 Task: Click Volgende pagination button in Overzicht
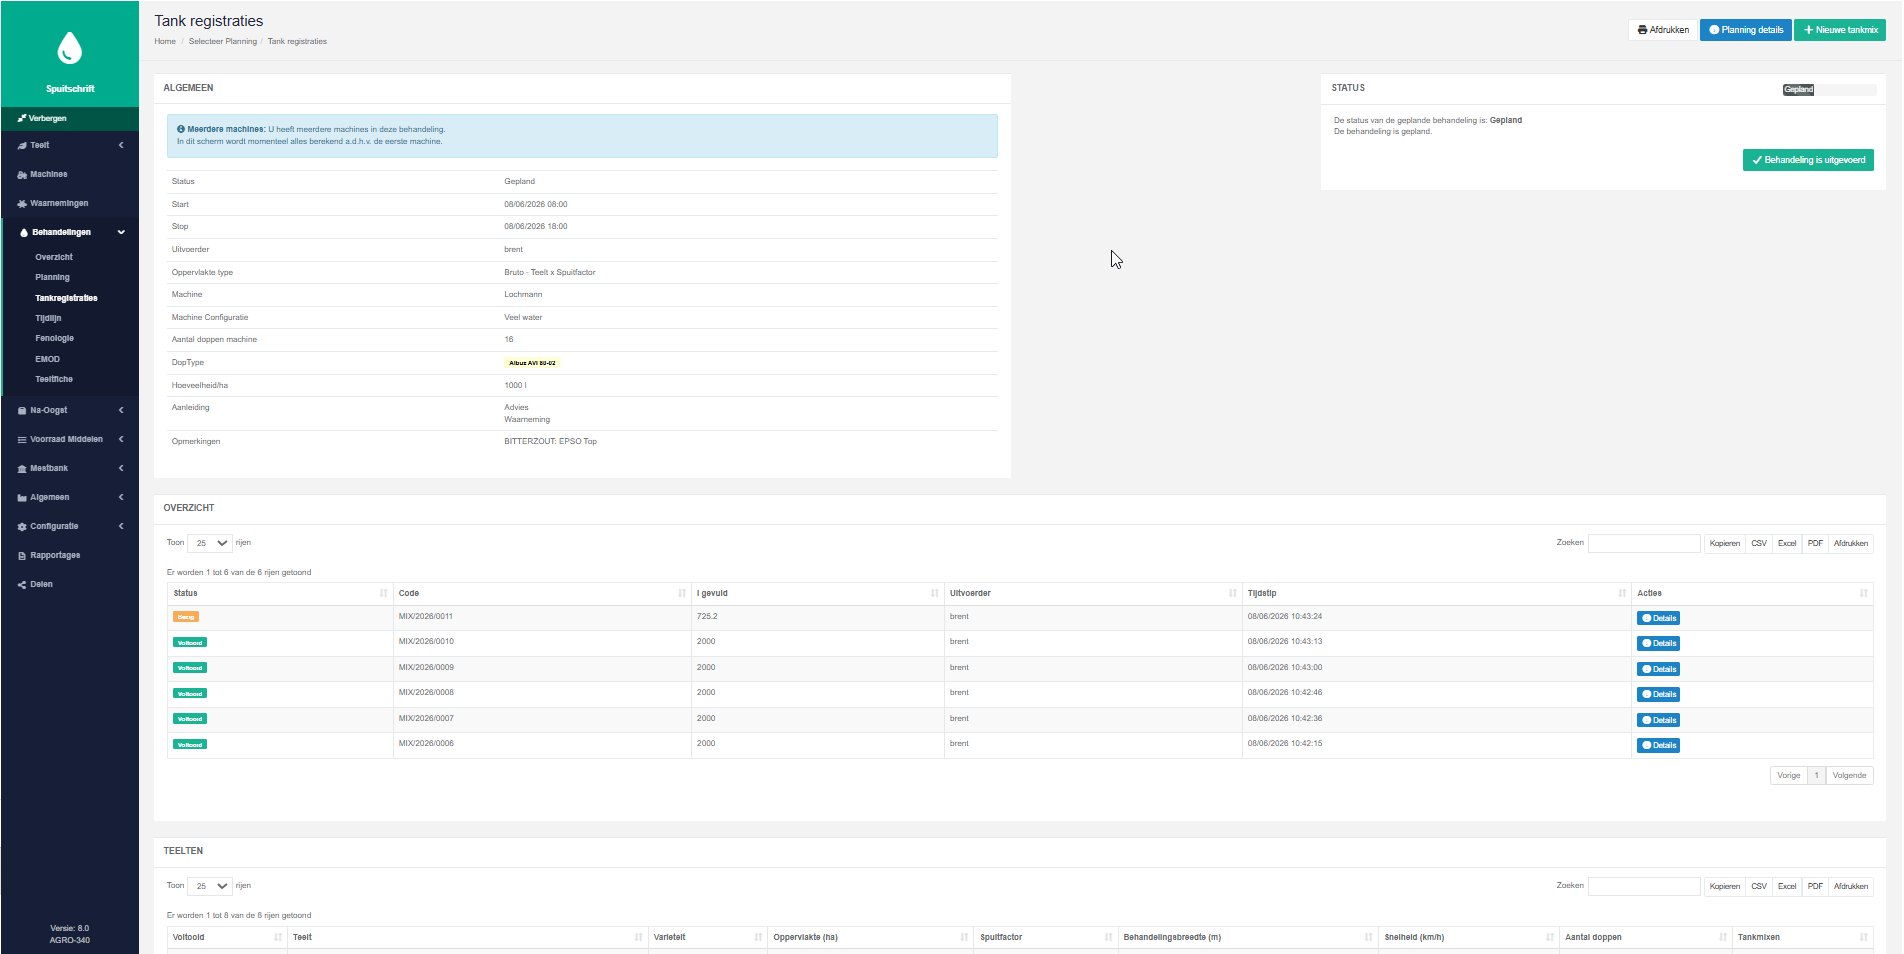[x=1849, y=776]
